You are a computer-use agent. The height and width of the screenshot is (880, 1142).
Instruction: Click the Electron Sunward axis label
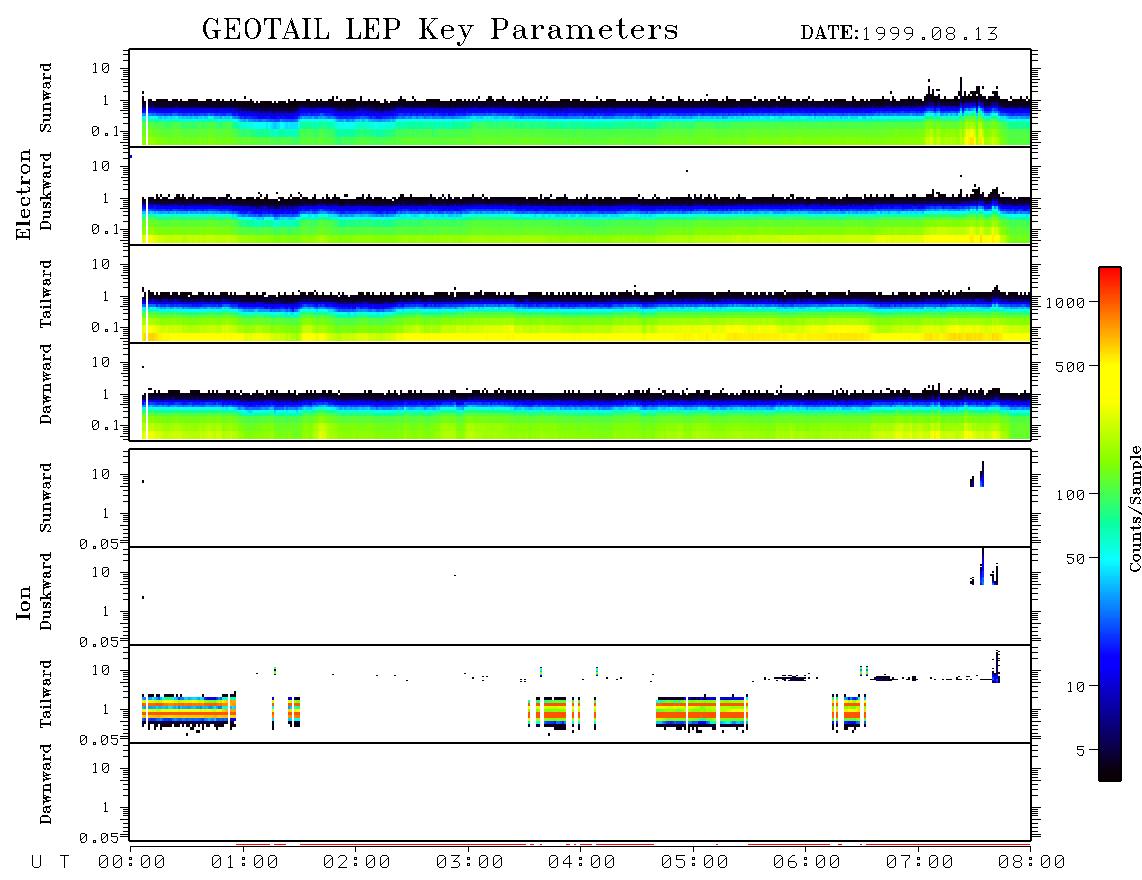46,98
